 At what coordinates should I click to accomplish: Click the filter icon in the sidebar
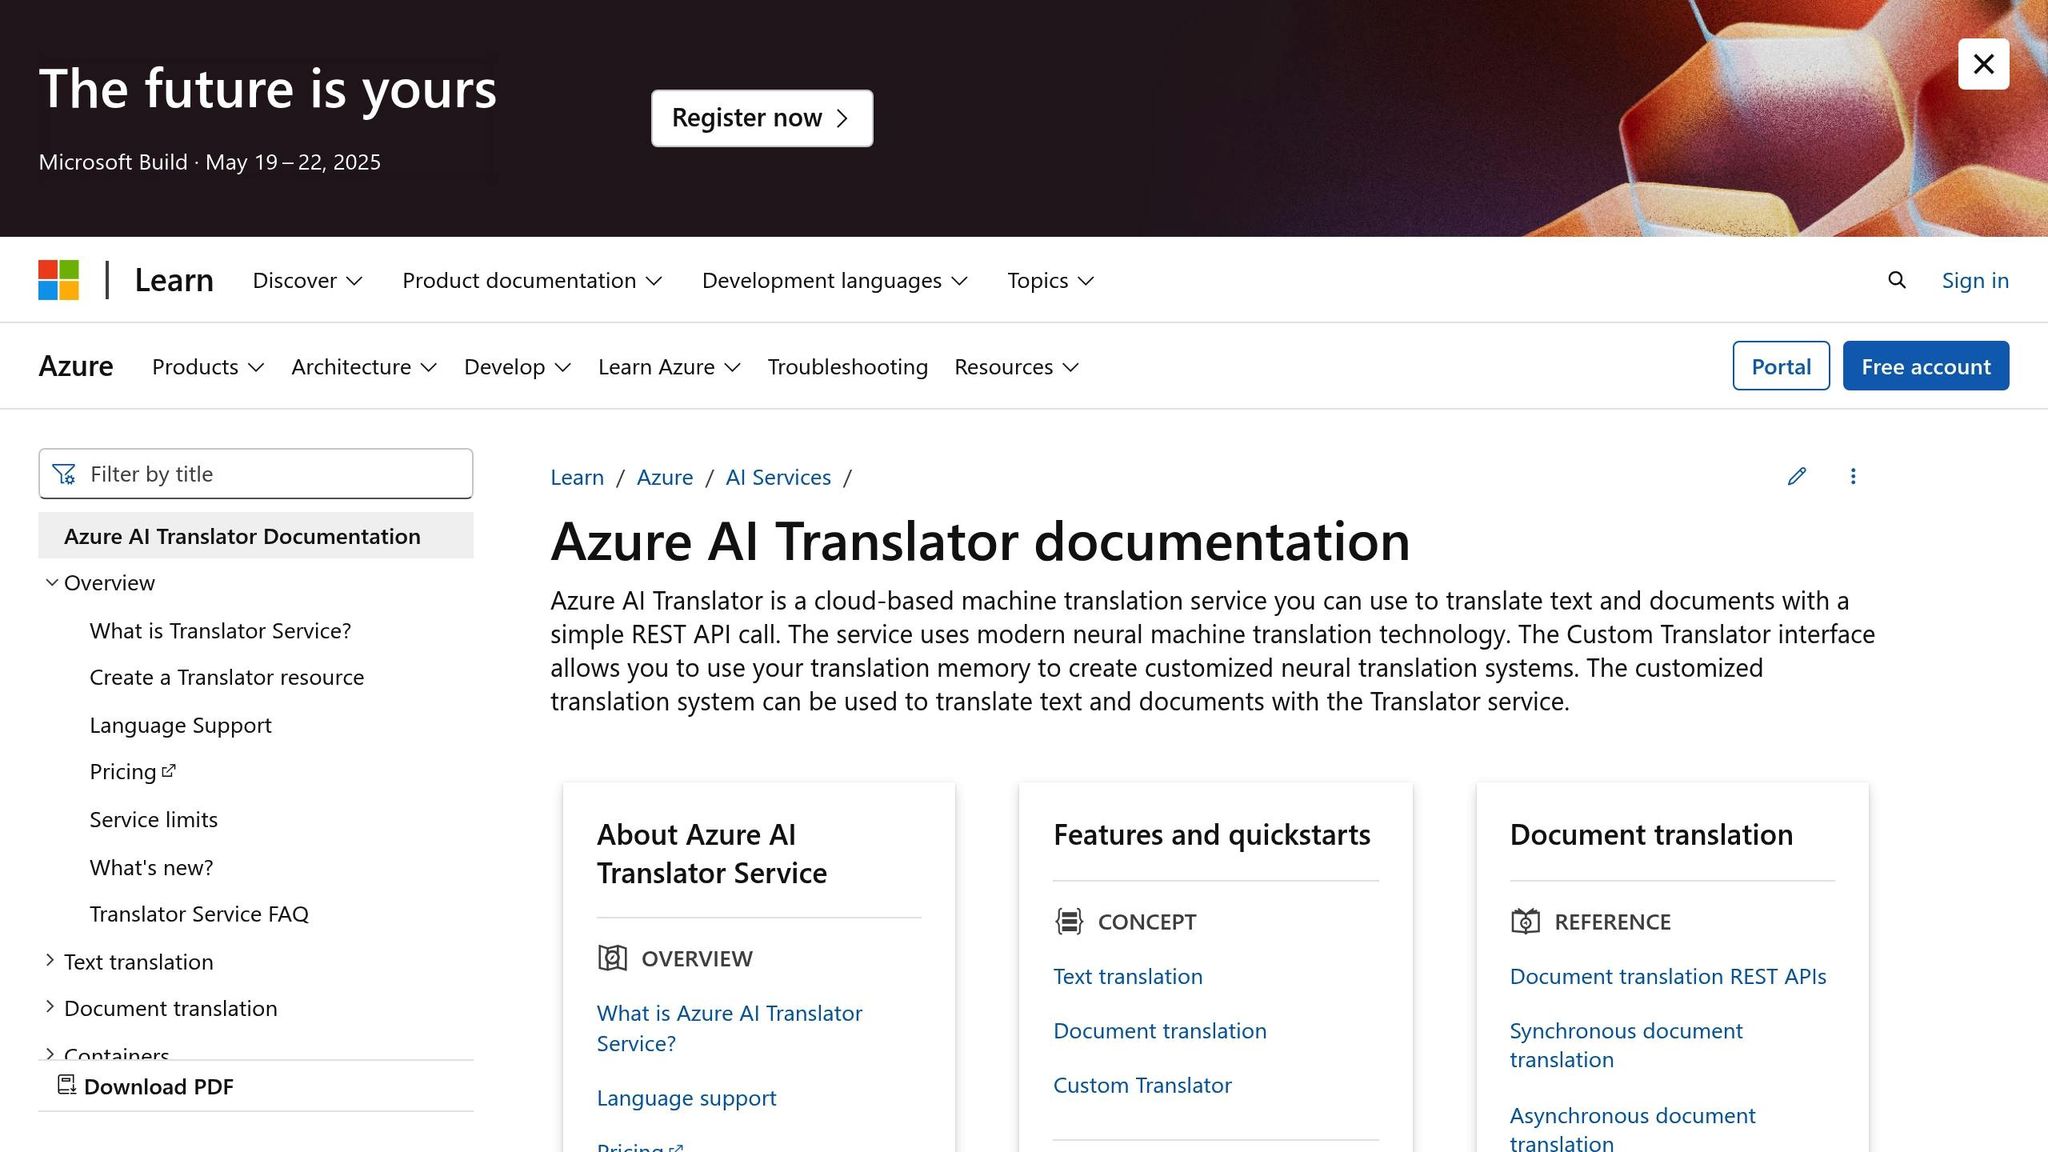point(64,473)
